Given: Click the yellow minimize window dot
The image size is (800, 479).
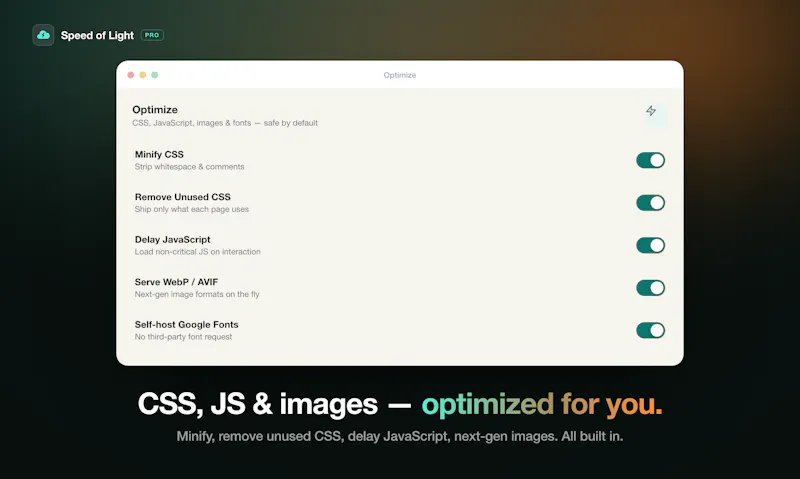Looking at the screenshot, I should coord(143,75).
